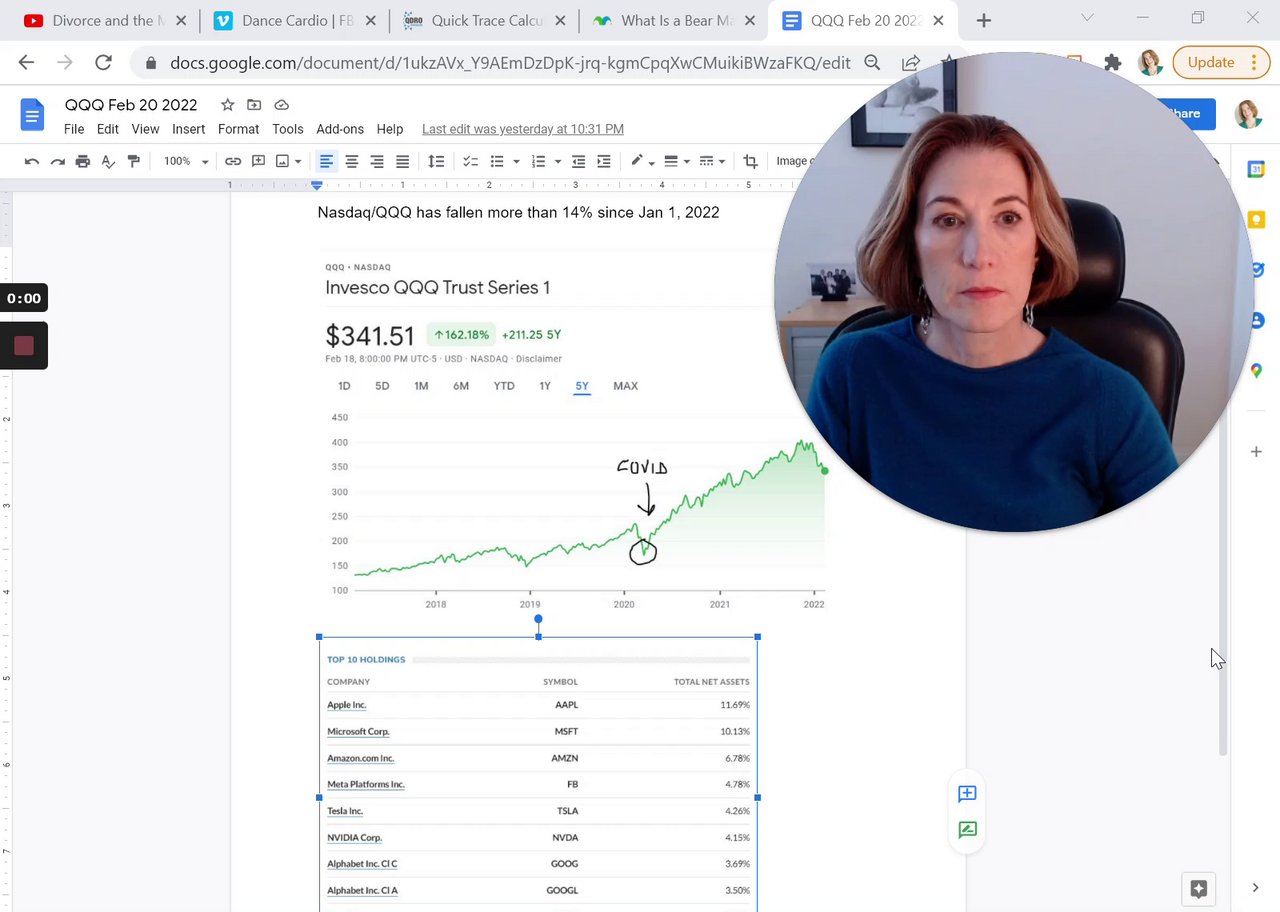1280x912 pixels.
Task: Toggle the checklist format
Action: pyautogui.click(x=470, y=161)
